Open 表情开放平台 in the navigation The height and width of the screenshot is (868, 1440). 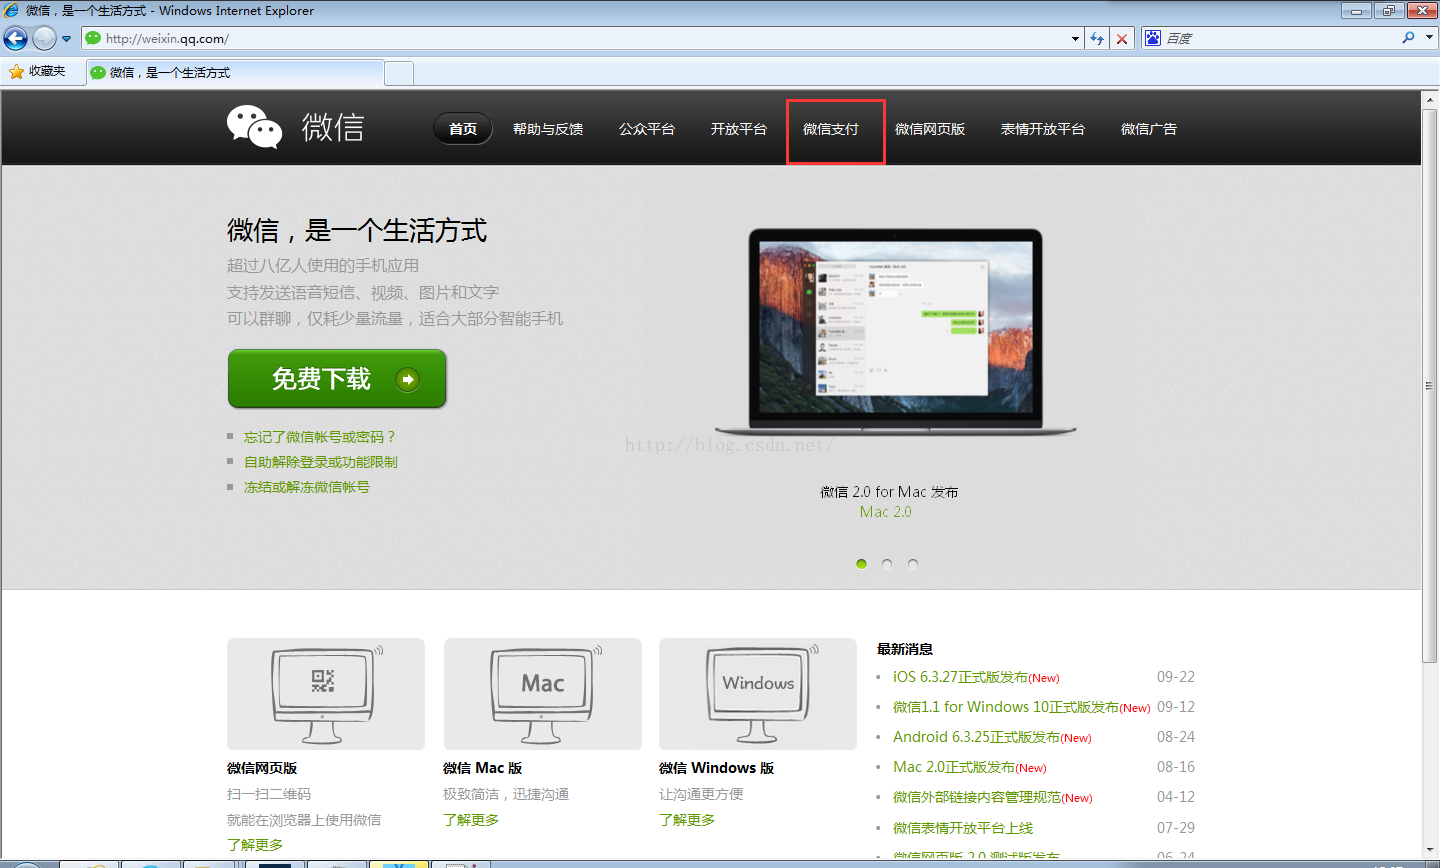[x=1043, y=129]
